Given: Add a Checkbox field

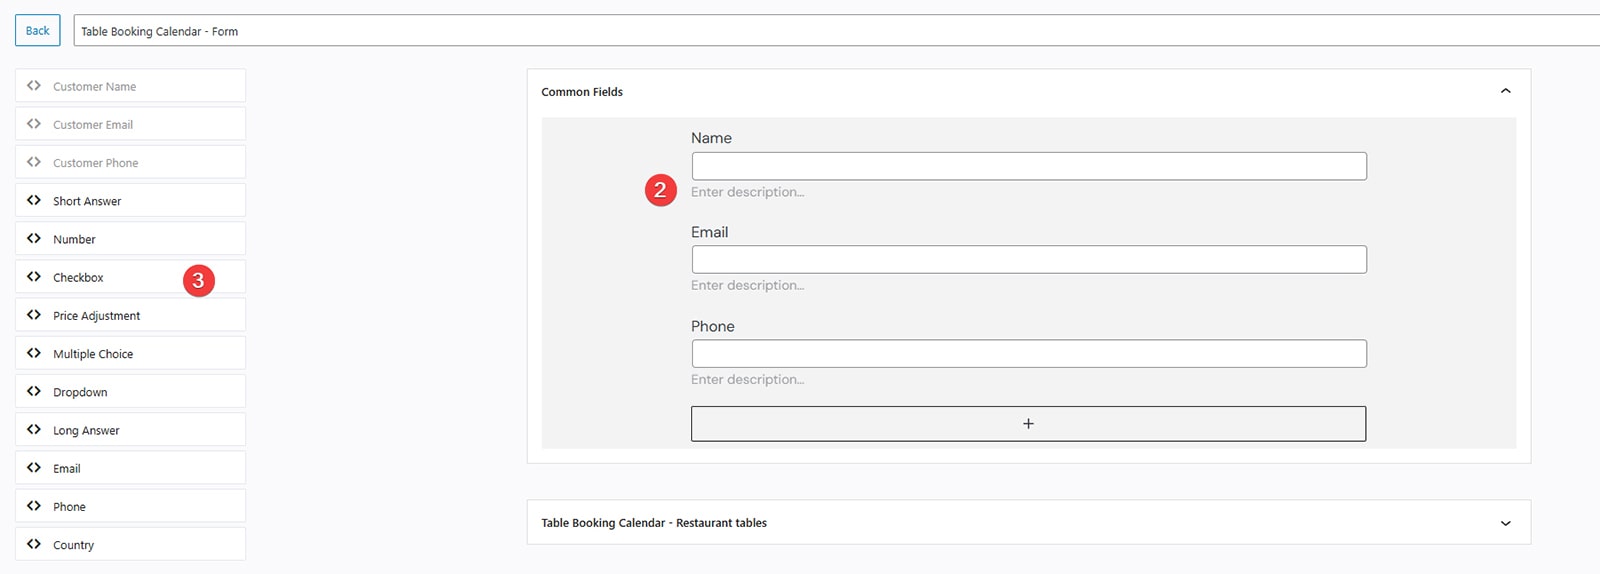Looking at the screenshot, I should (x=130, y=277).
